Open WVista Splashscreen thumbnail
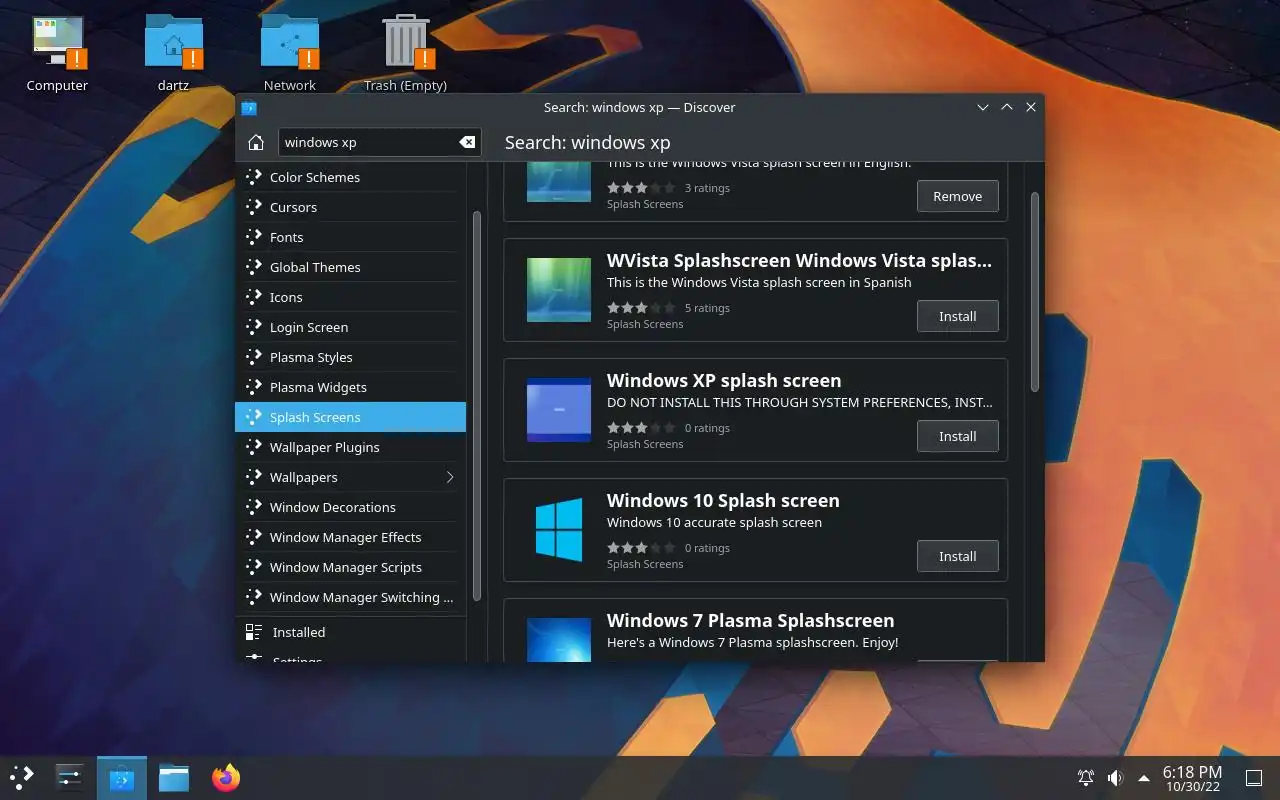 pos(559,290)
